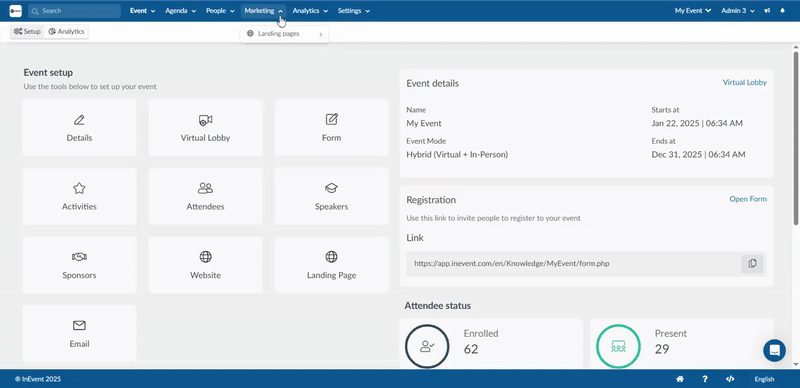Click the magnifier icon in the search box
Viewport: 800px width, 388px height.
coord(36,11)
